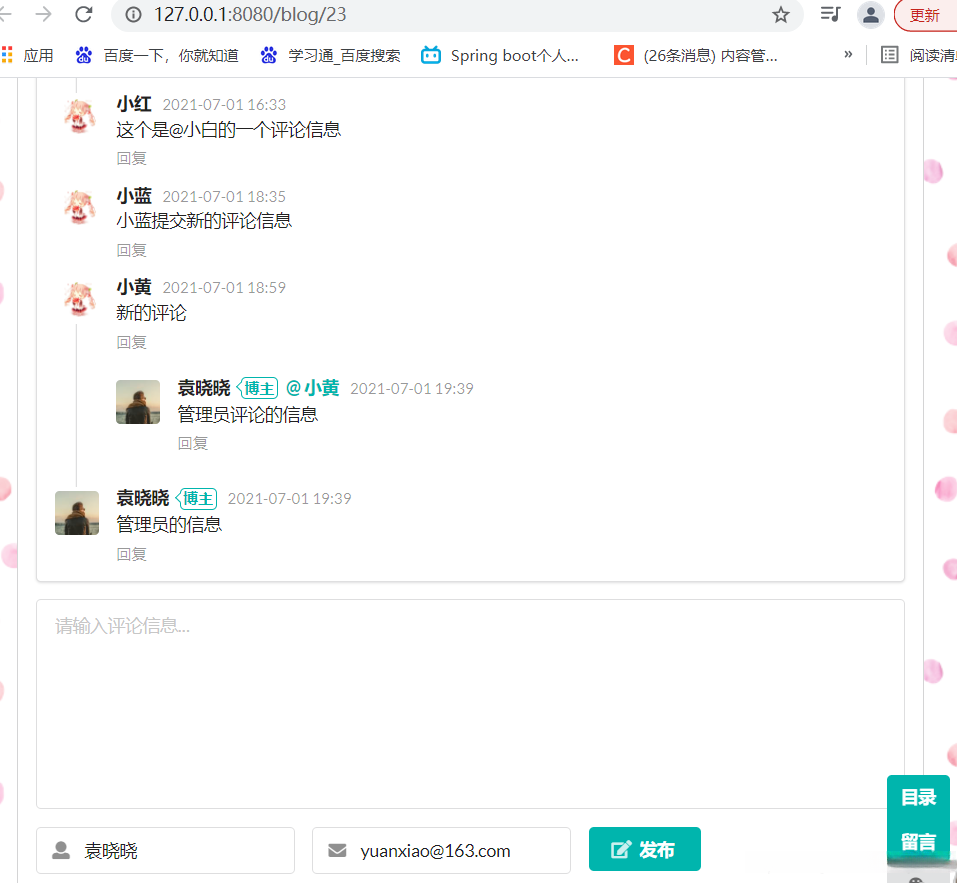
Task: Click the media control icon near the address bar
Action: [x=830, y=15]
